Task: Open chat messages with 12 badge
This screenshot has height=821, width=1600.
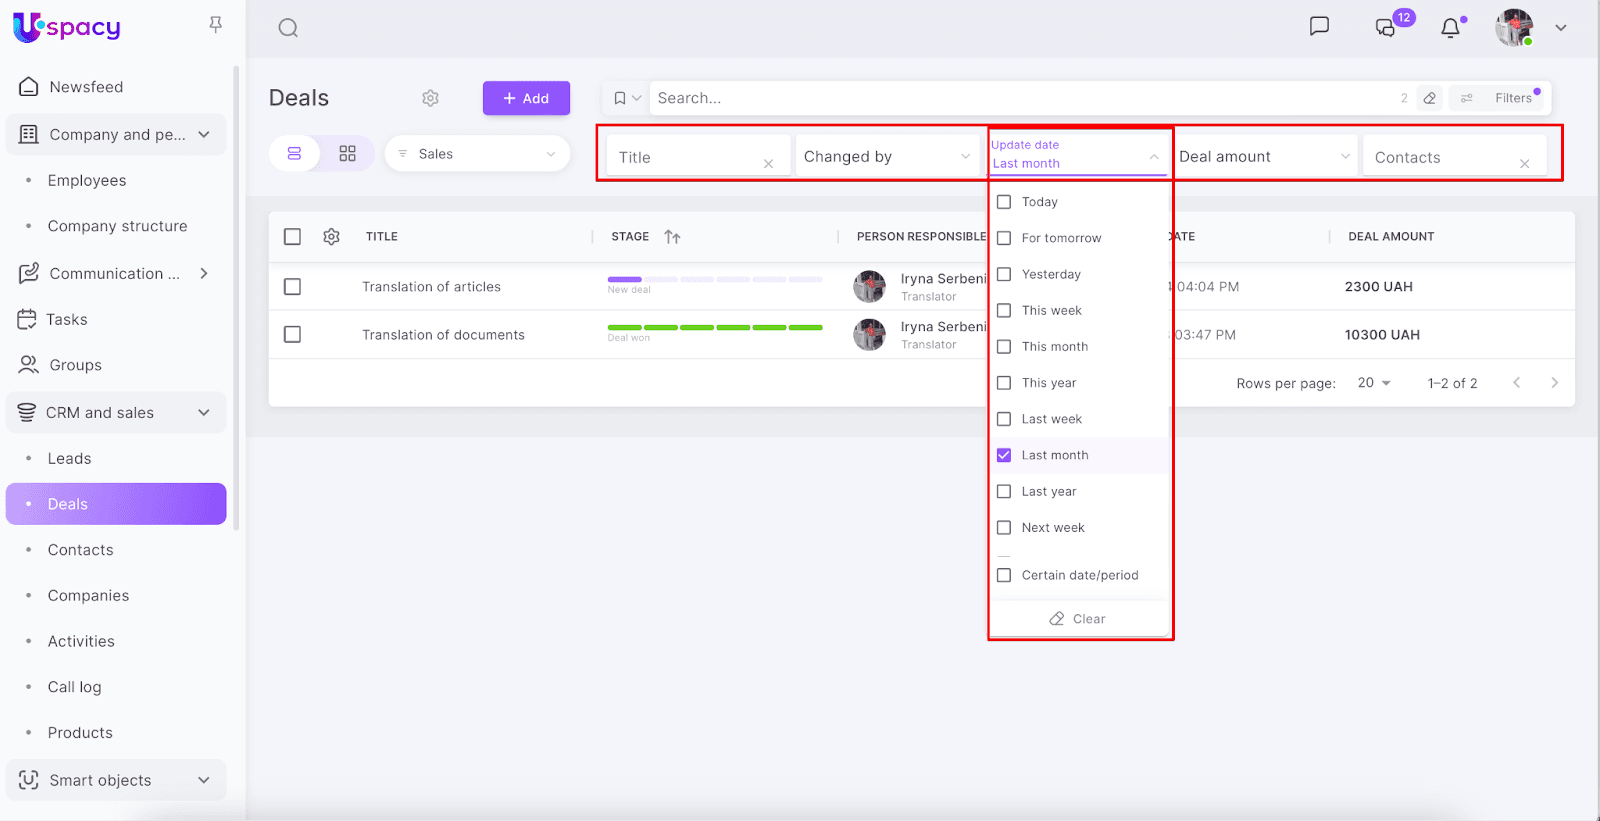Action: coord(1386,27)
